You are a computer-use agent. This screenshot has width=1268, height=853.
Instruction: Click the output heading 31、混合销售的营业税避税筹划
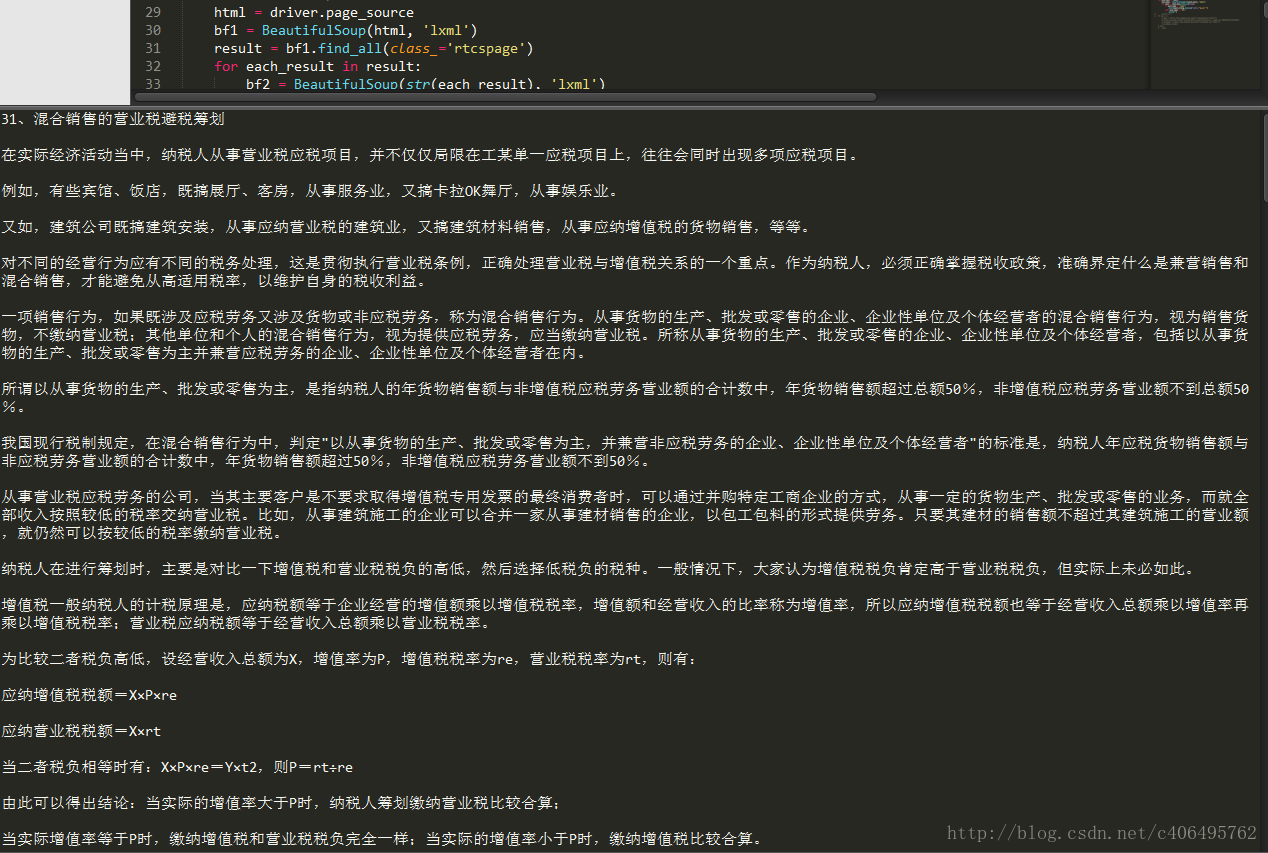pos(113,119)
